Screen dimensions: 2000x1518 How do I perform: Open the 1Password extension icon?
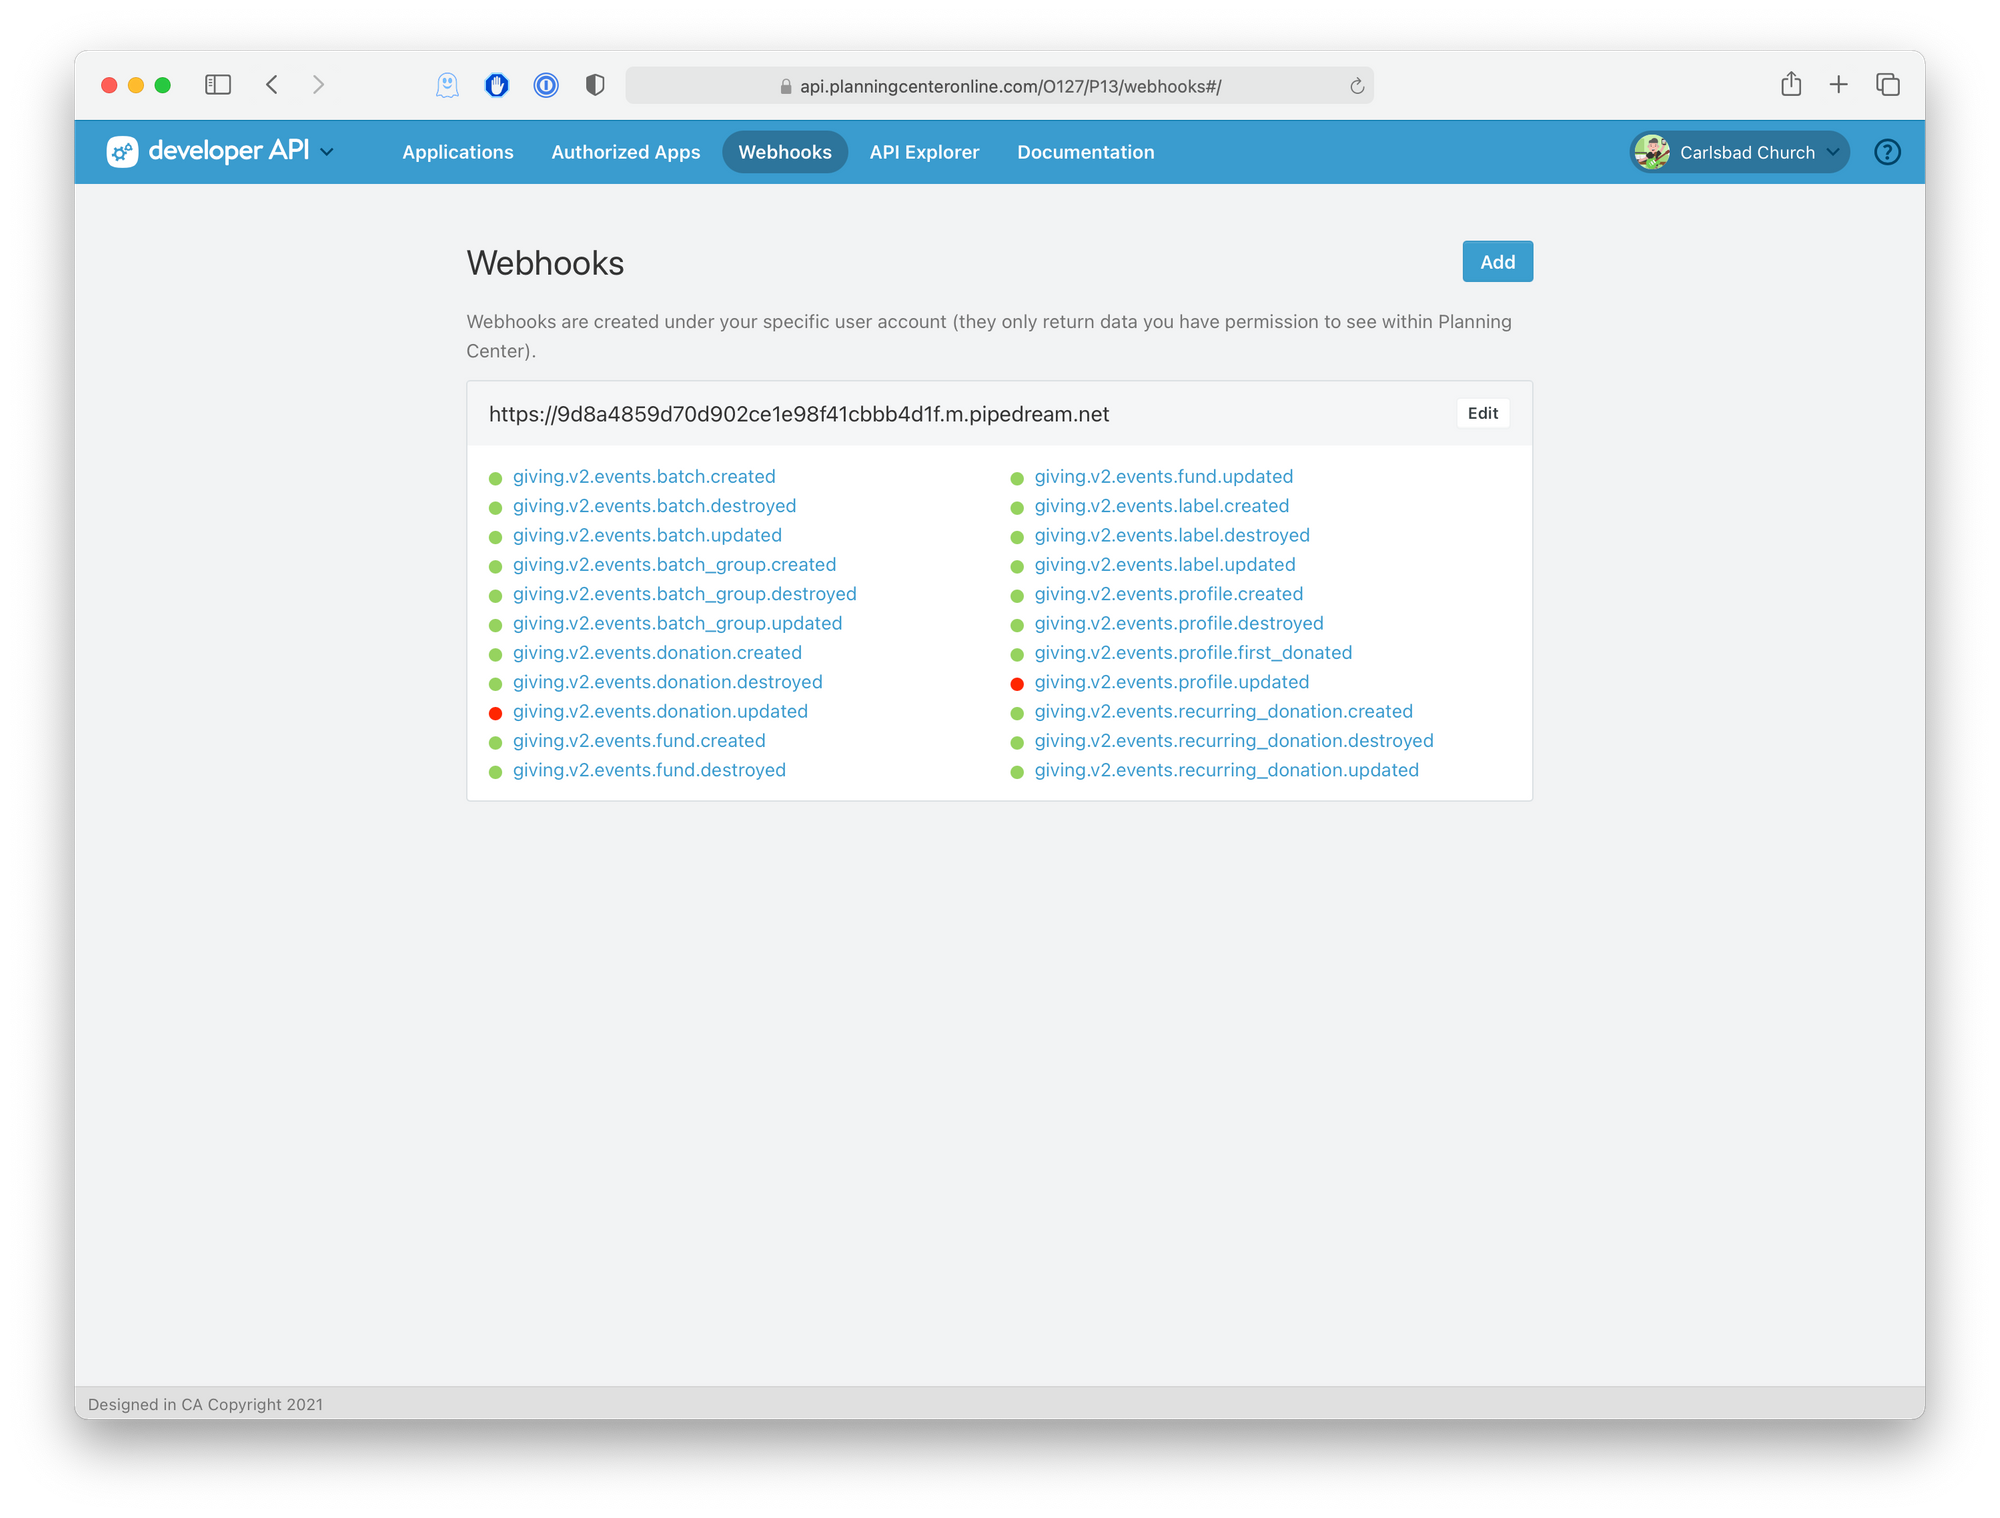click(546, 86)
